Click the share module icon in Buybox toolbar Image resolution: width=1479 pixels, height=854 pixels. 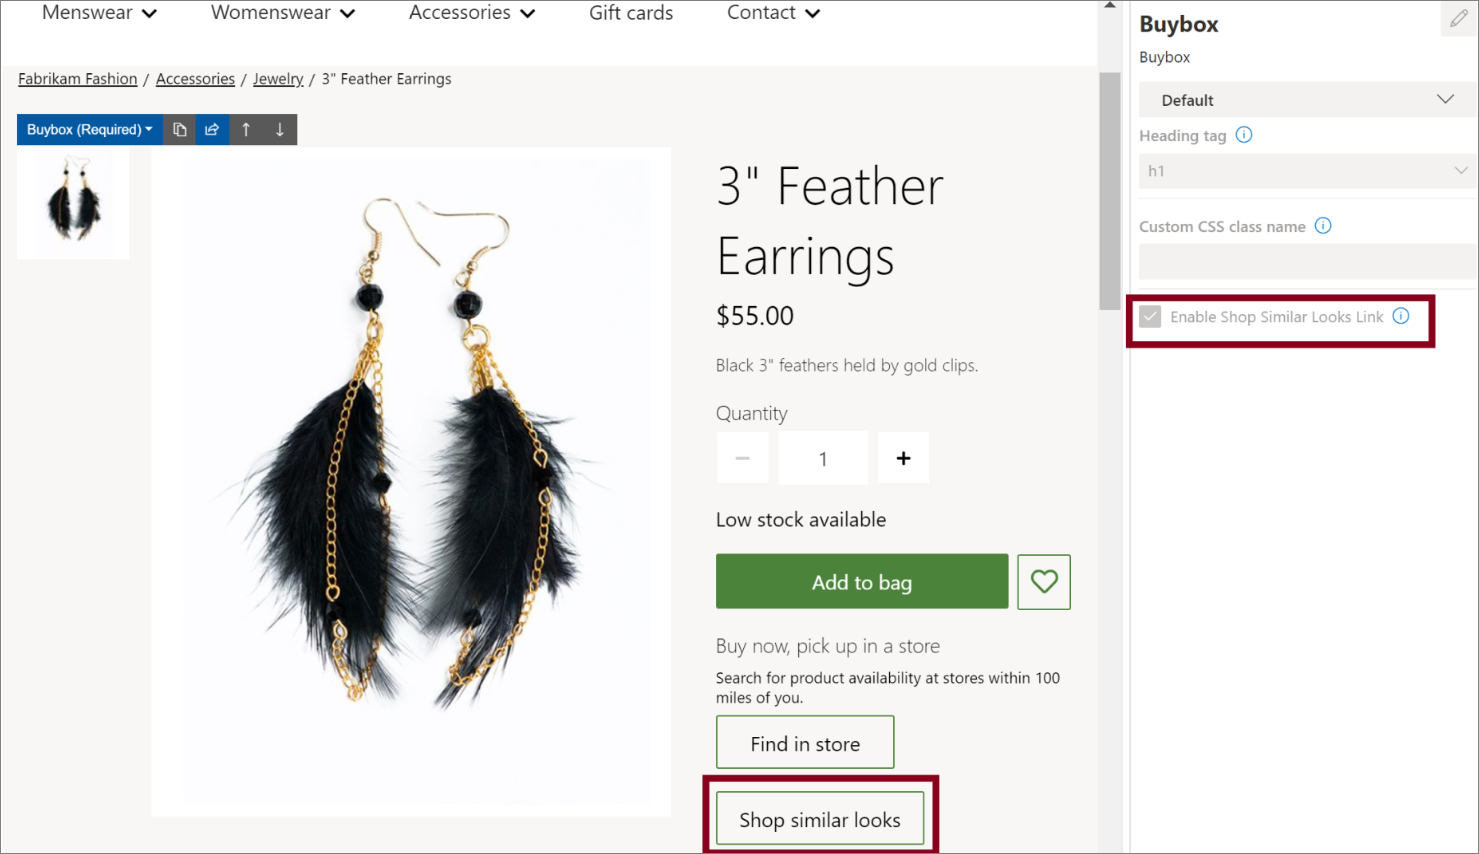(x=212, y=129)
